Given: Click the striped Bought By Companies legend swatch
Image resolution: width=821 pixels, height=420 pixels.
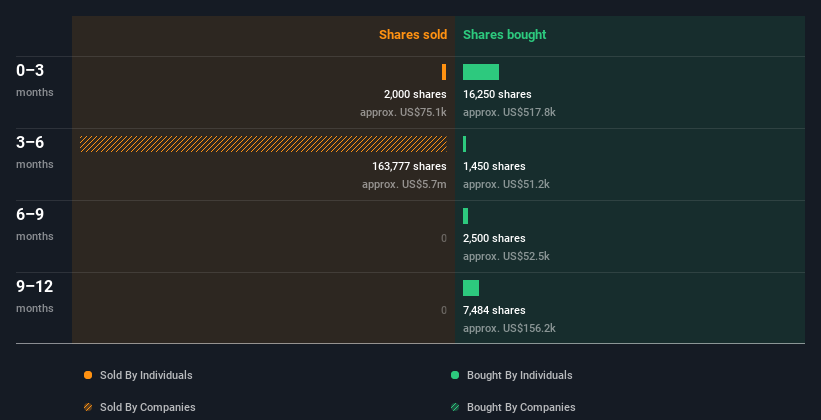Looking at the screenshot, I should click(455, 407).
